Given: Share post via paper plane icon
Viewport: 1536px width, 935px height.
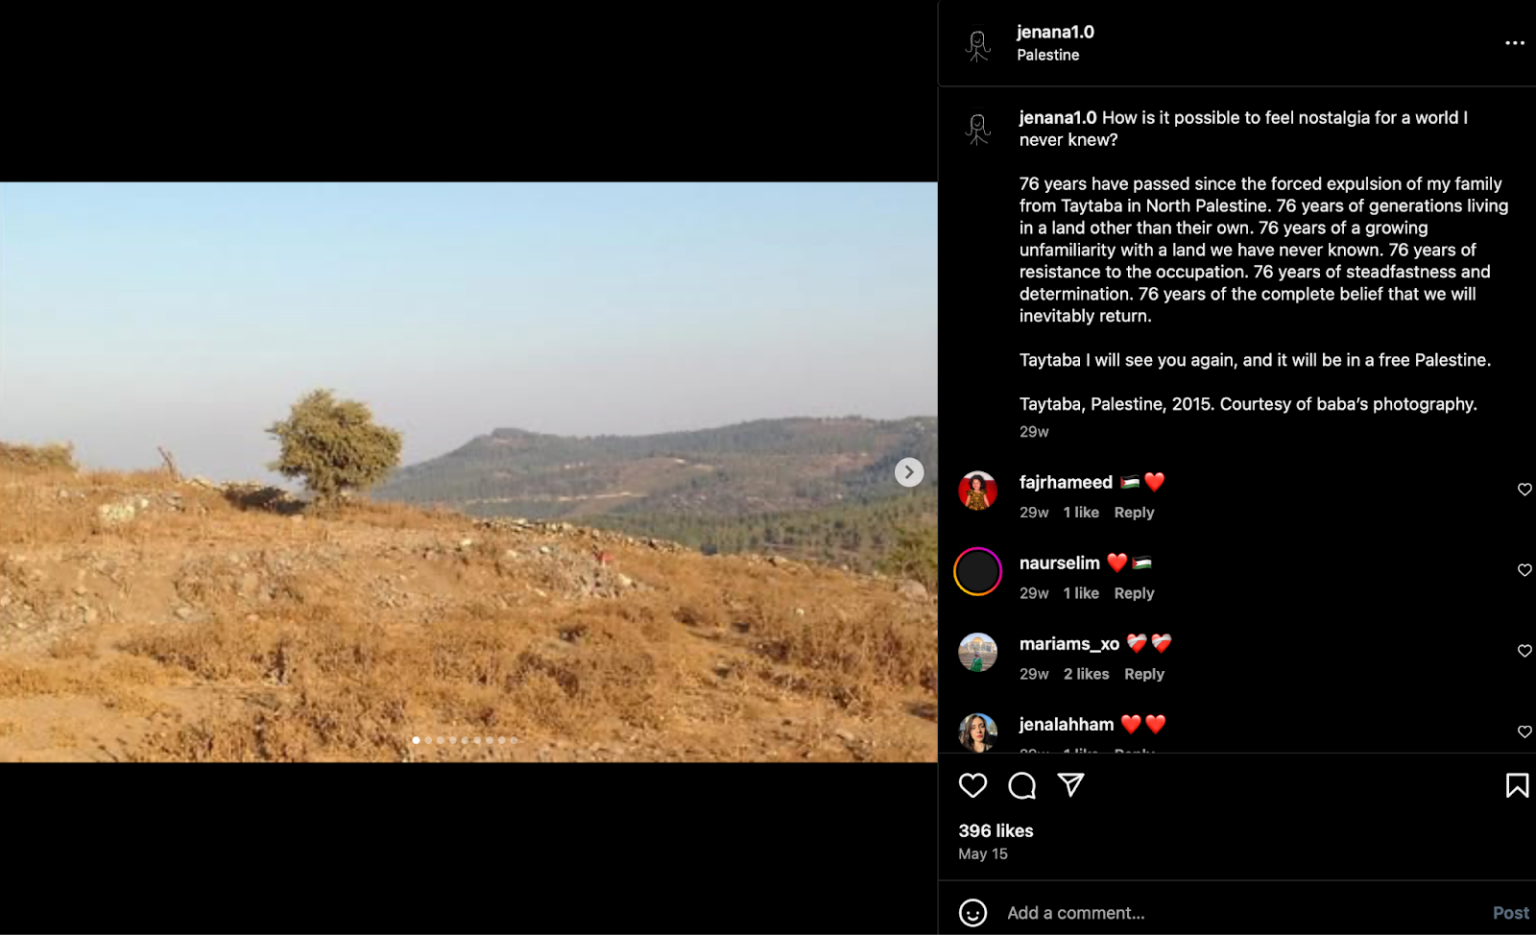Looking at the screenshot, I should [1071, 785].
